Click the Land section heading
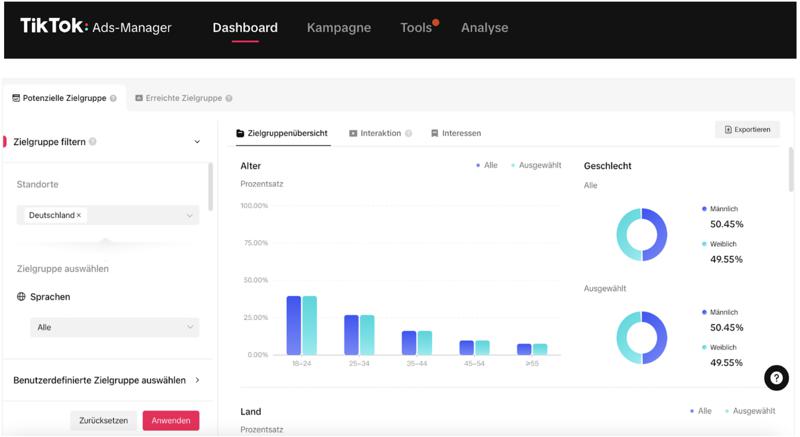Image resolution: width=800 pixels, height=437 pixels. pos(251,412)
